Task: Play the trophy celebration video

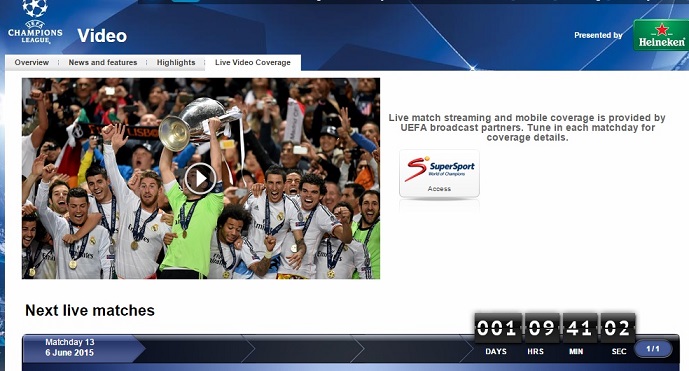Action: [200, 178]
